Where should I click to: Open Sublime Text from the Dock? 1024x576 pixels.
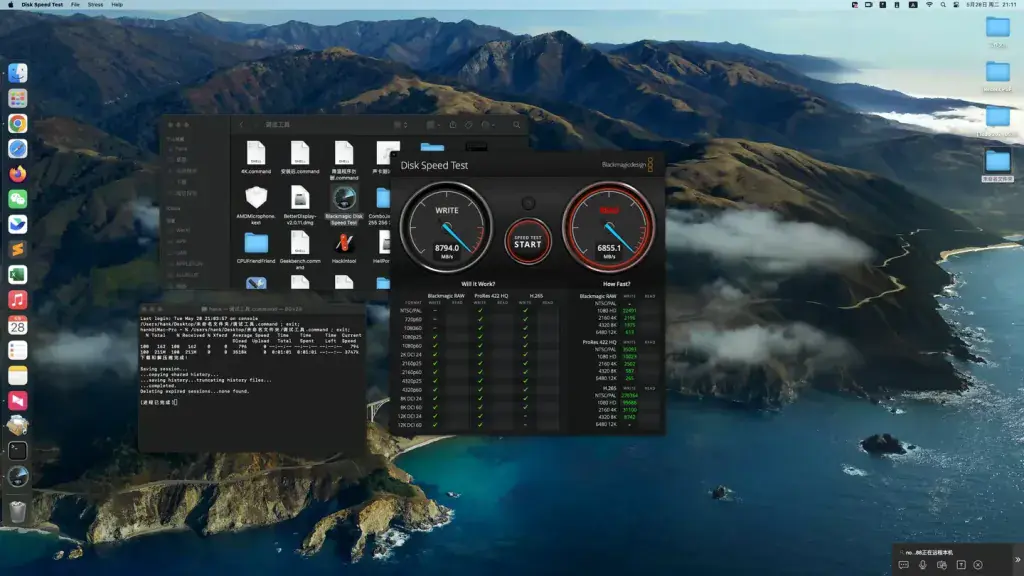pyautogui.click(x=18, y=249)
